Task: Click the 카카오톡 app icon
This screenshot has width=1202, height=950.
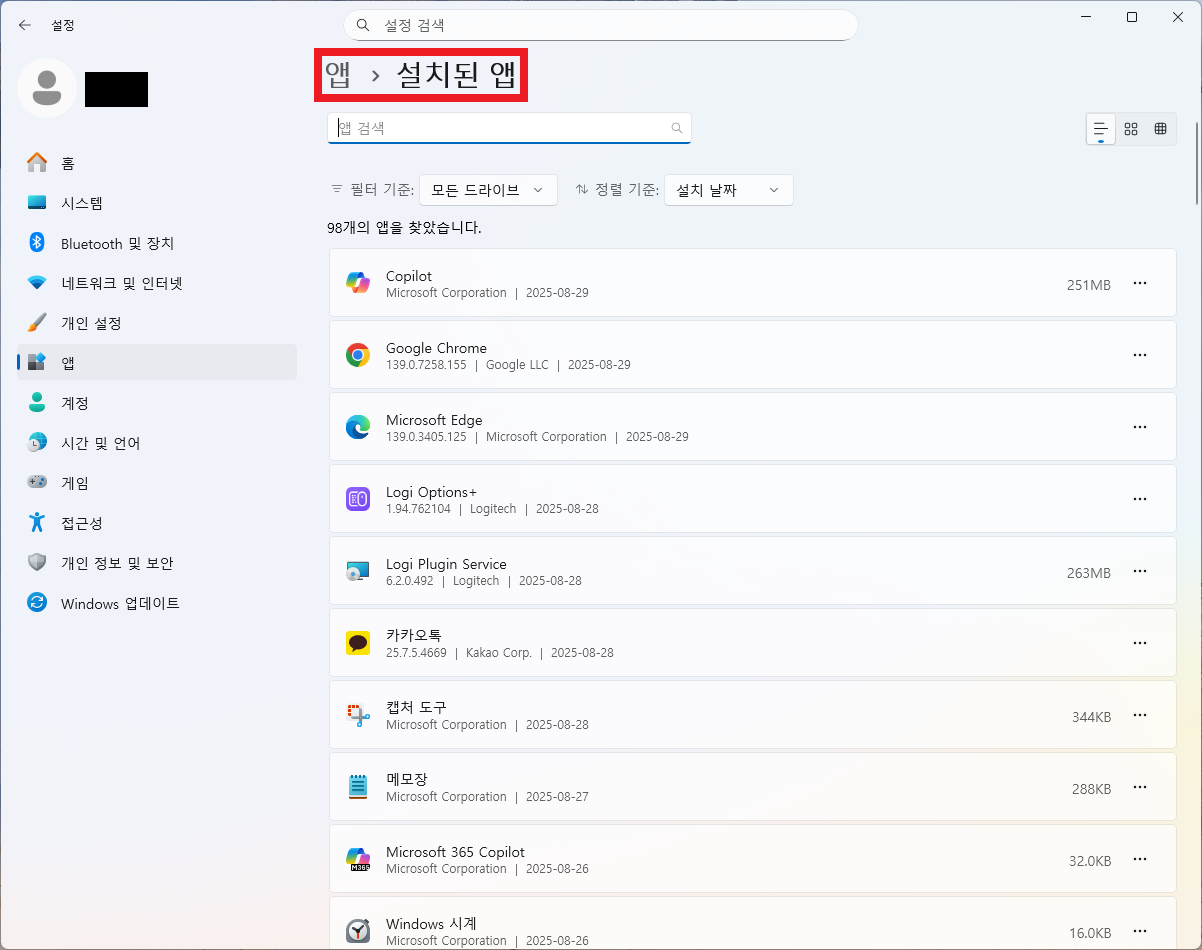Action: [358, 643]
